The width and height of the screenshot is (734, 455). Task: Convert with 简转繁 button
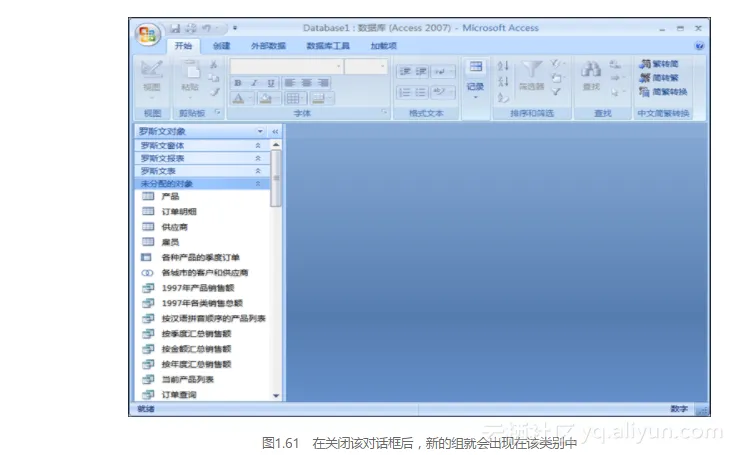coord(659,78)
